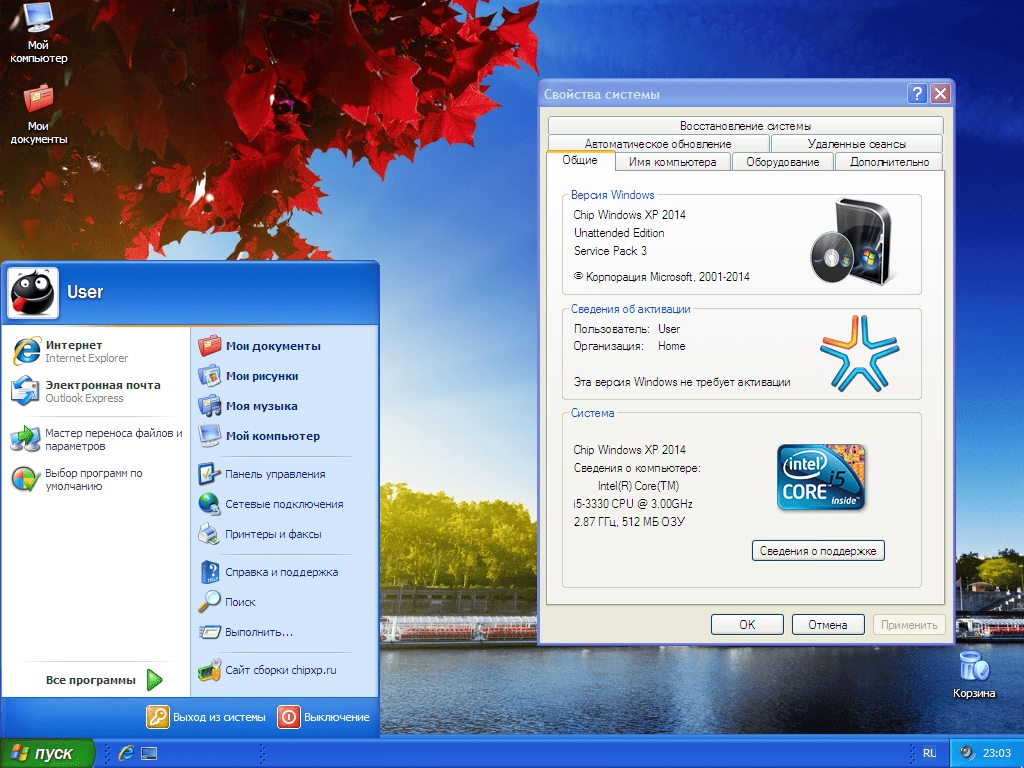Click 'Организация:' label text
The height and width of the screenshot is (768, 1024).
[608, 346]
